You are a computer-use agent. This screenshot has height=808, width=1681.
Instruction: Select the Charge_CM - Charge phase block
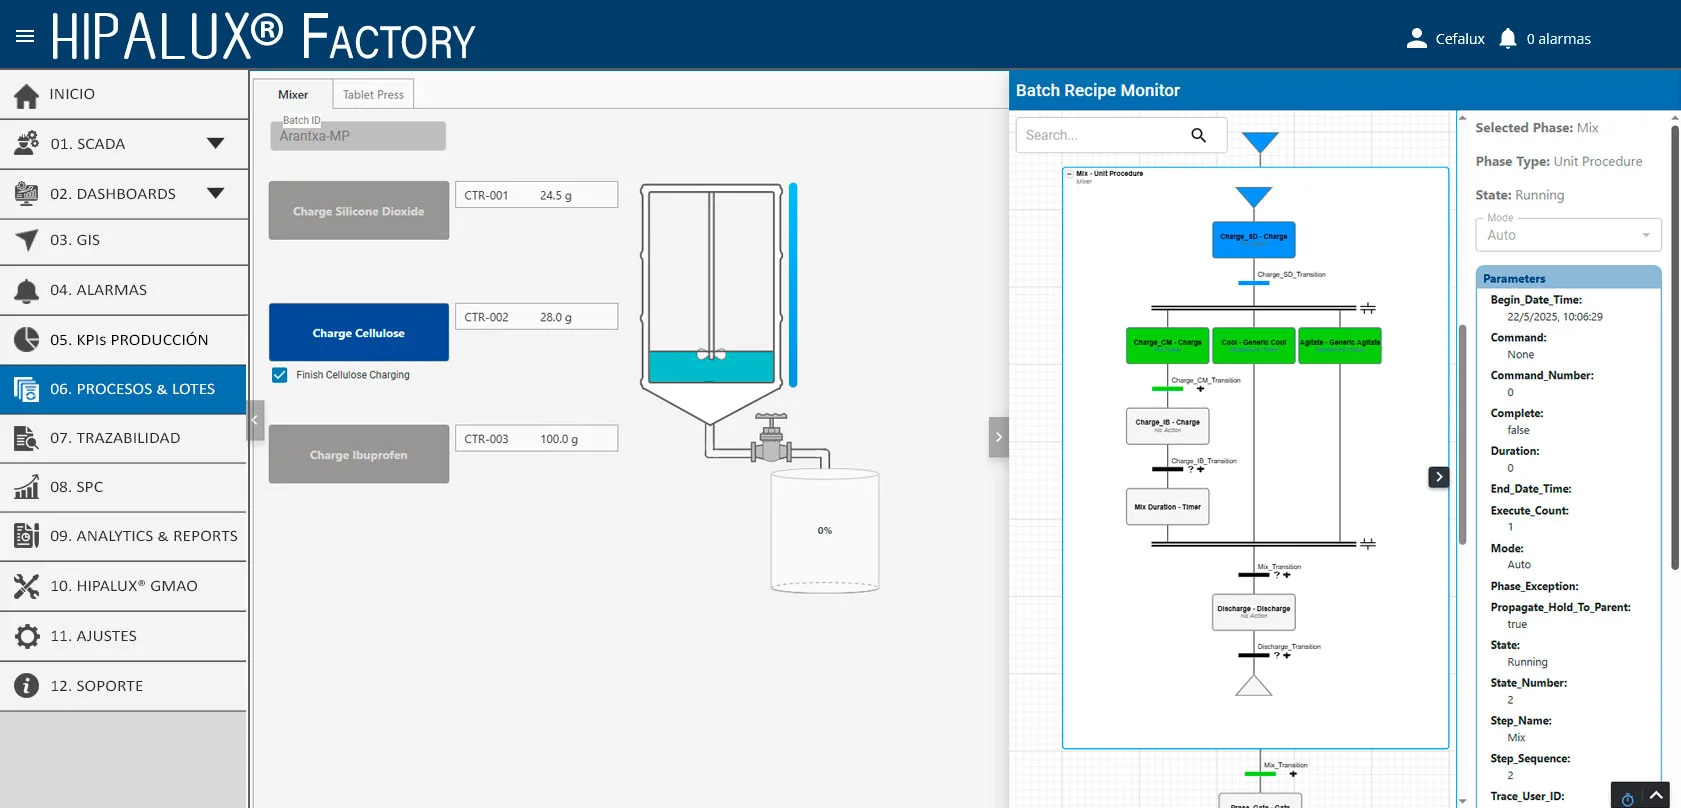1168,345
